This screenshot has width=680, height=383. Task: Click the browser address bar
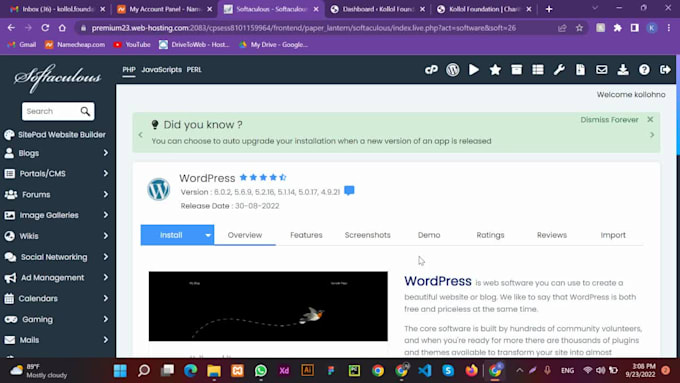[304, 28]
